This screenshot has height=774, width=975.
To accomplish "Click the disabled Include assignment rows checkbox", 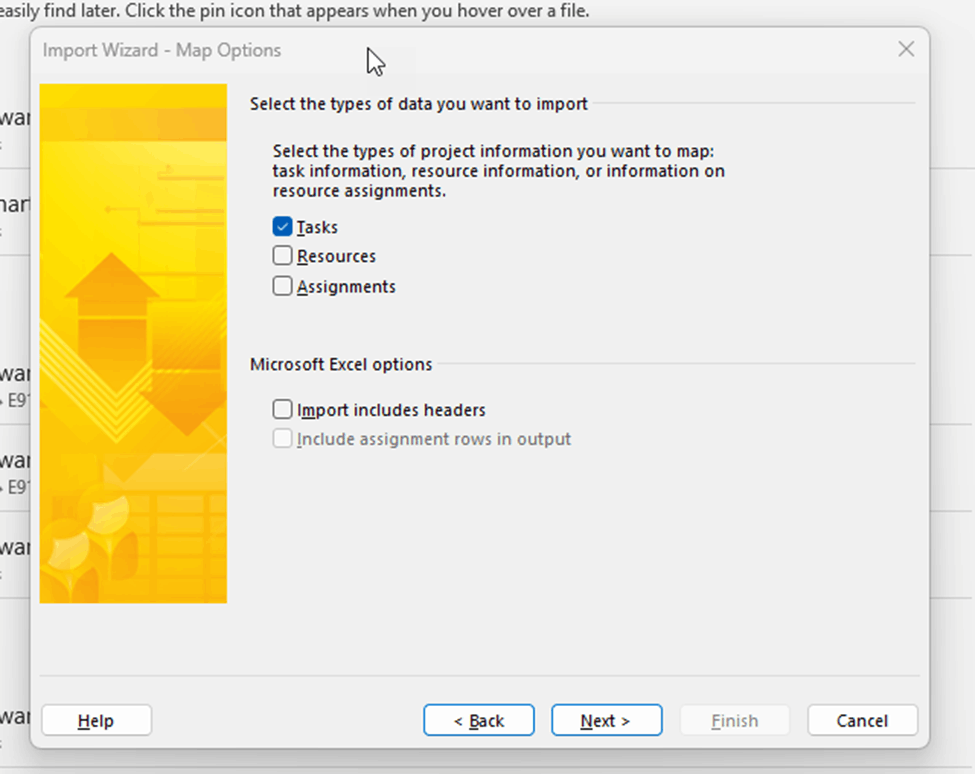I will (282, 438).
